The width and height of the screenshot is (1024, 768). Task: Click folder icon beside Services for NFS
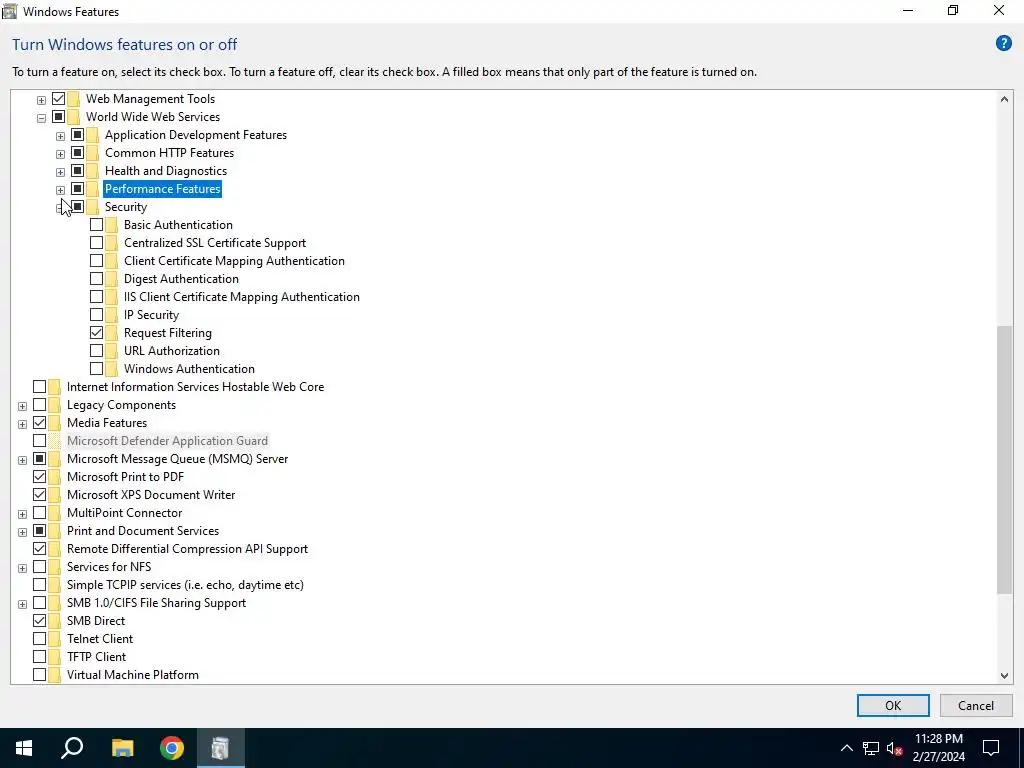pos(54,567)
